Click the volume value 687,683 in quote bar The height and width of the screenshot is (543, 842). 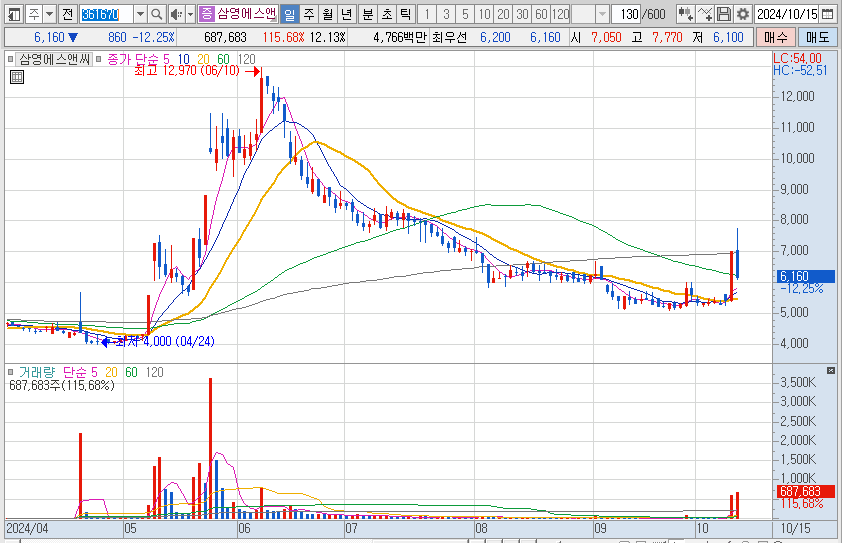pyautogui.click(x=225, y=38)
